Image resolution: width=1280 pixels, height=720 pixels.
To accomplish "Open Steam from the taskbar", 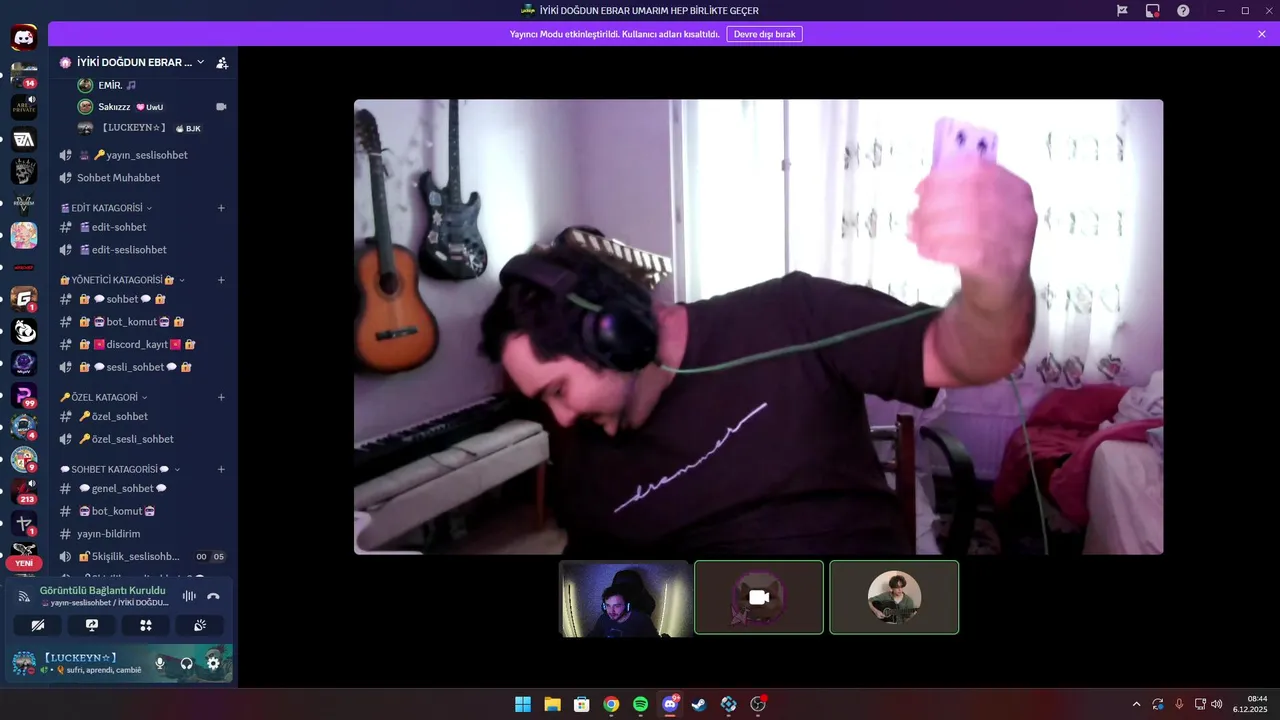I will [699, 704].
